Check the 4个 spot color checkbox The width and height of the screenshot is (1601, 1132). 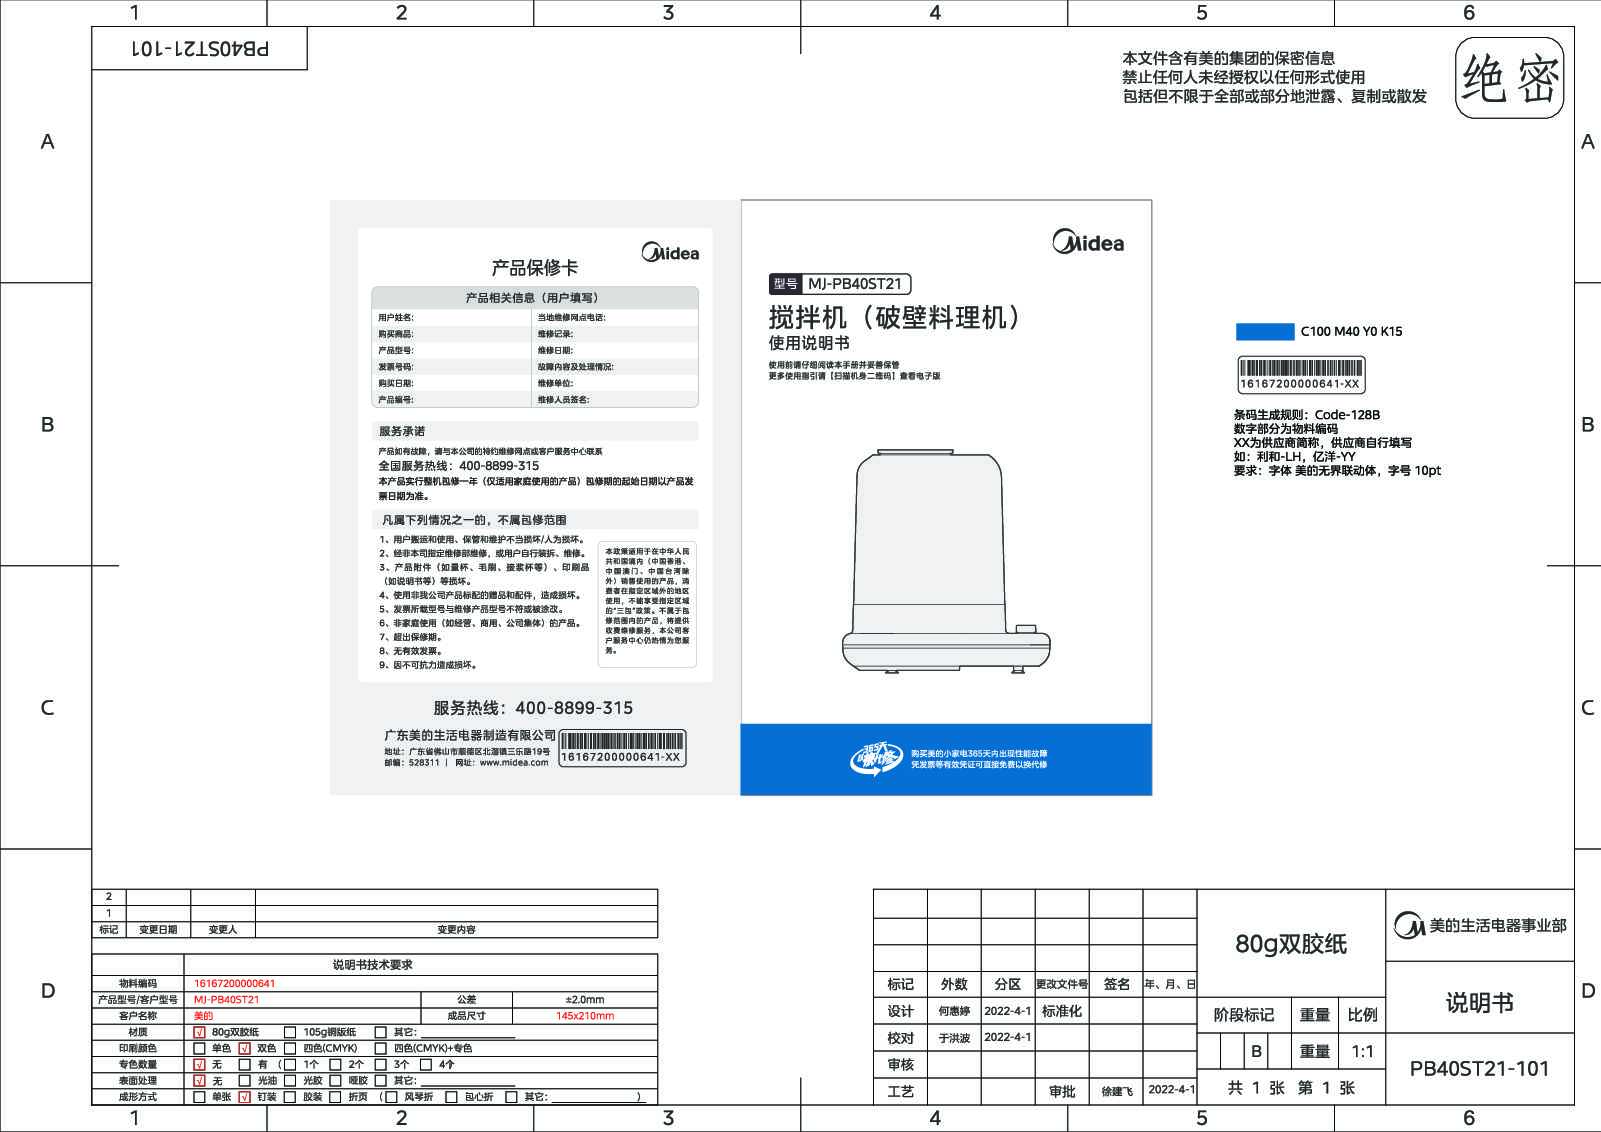pos(425,1064)
